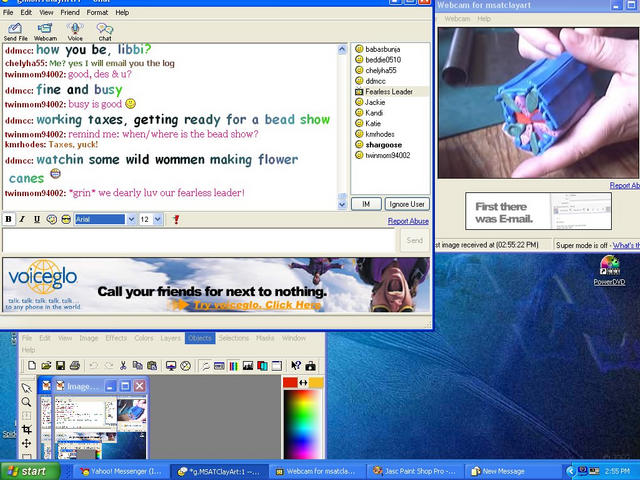Select the red foreground color swatch
The width and height of the screenshot is (640, 480).
[290, 382]
